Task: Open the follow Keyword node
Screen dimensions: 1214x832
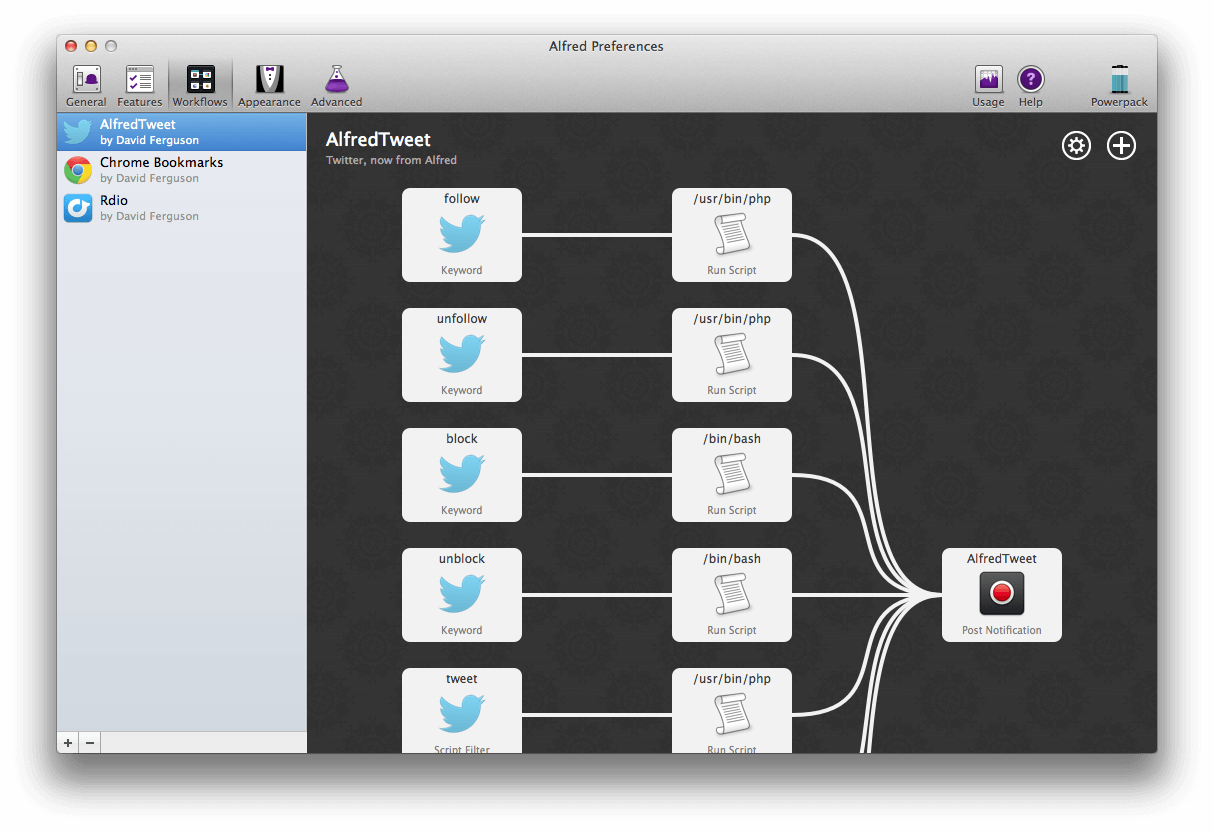Action: 461,235
